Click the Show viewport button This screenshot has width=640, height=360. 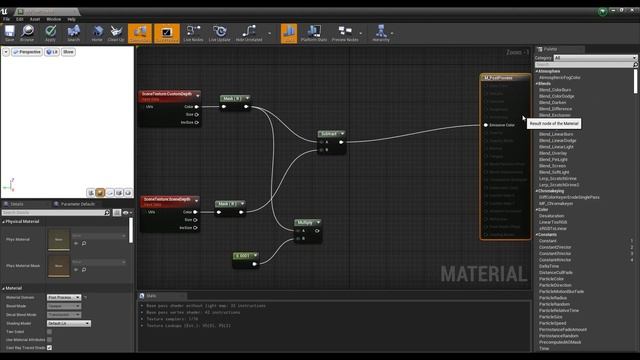pos(68,52)
